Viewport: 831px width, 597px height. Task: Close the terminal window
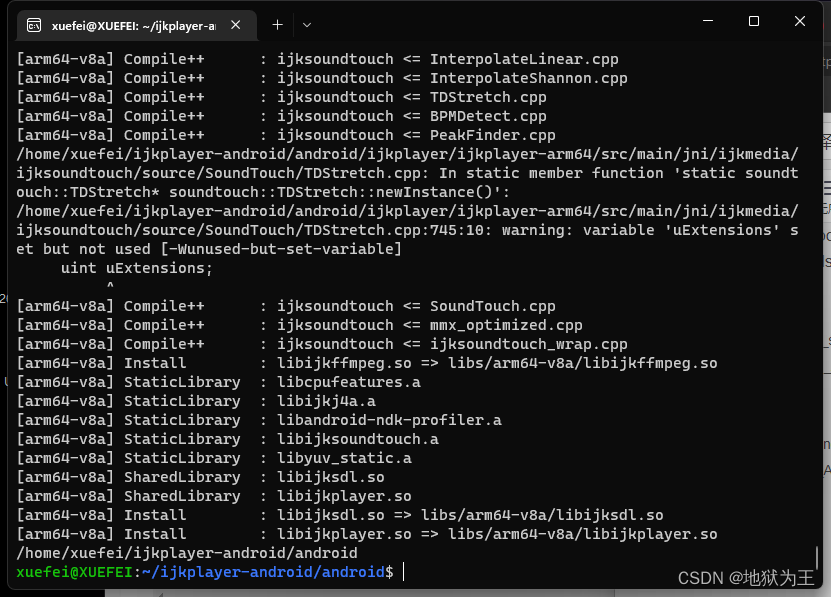point(800,21)
